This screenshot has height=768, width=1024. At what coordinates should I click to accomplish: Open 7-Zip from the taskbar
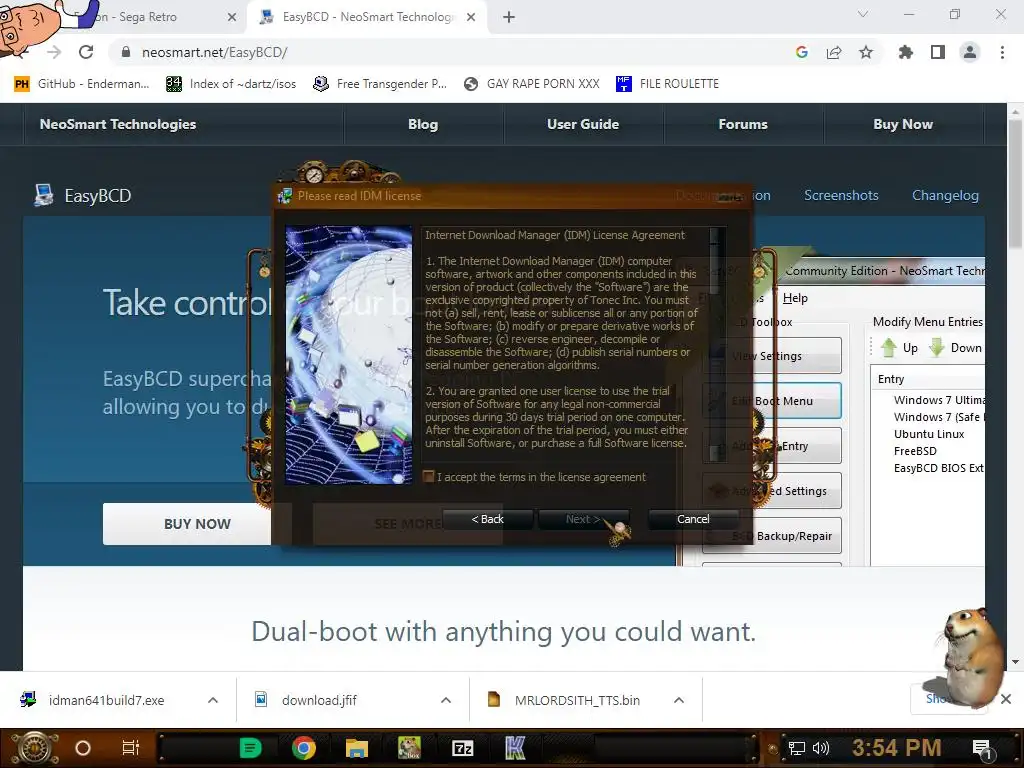pyautogui.click(x=462, y=748)
